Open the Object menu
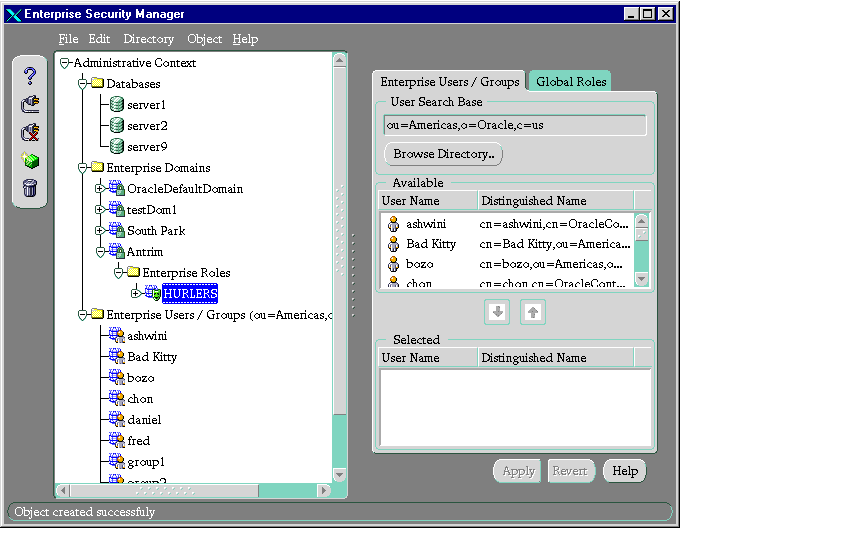The width and height of the screenshot is (864, 538). [204, 39]
